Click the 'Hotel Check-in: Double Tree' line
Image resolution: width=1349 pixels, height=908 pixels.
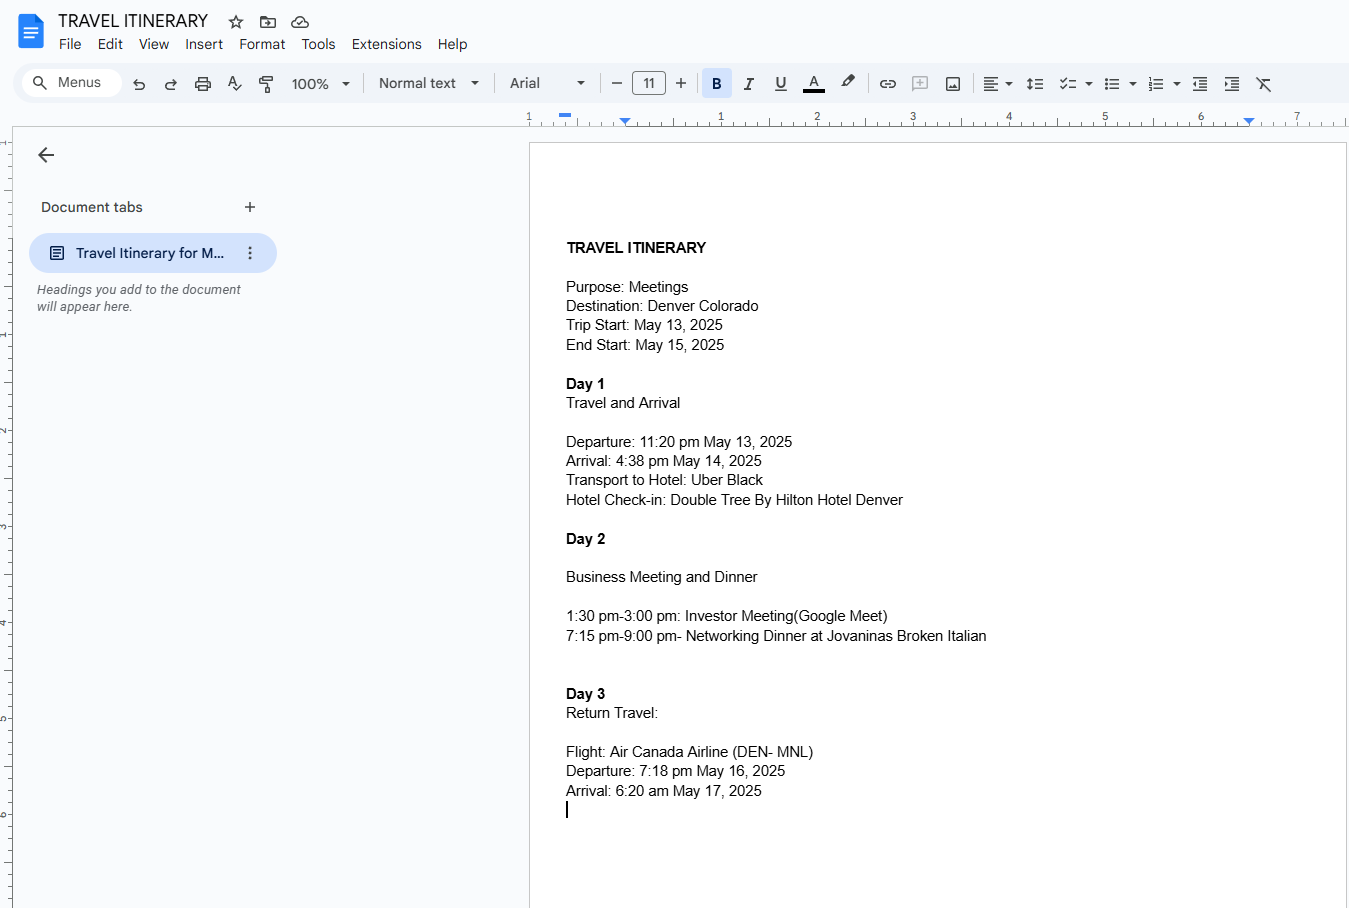pyautogui.click(x=734, y=500)
